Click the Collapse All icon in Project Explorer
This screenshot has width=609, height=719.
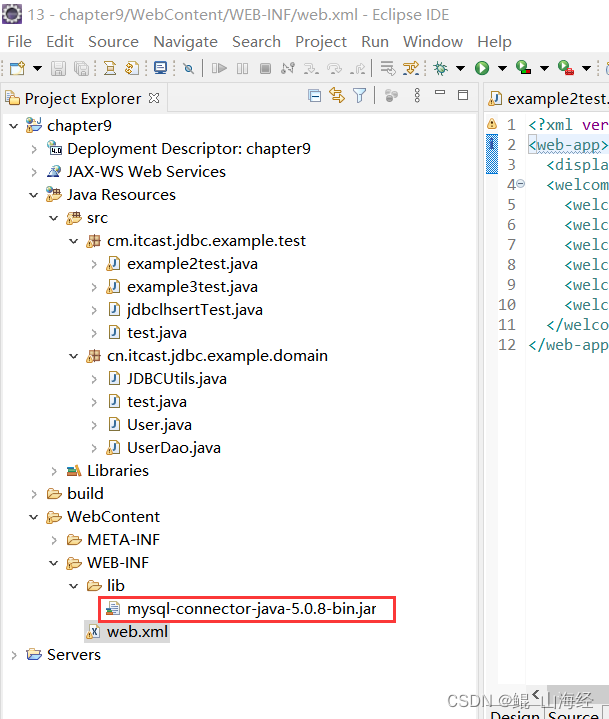[315, 95]
